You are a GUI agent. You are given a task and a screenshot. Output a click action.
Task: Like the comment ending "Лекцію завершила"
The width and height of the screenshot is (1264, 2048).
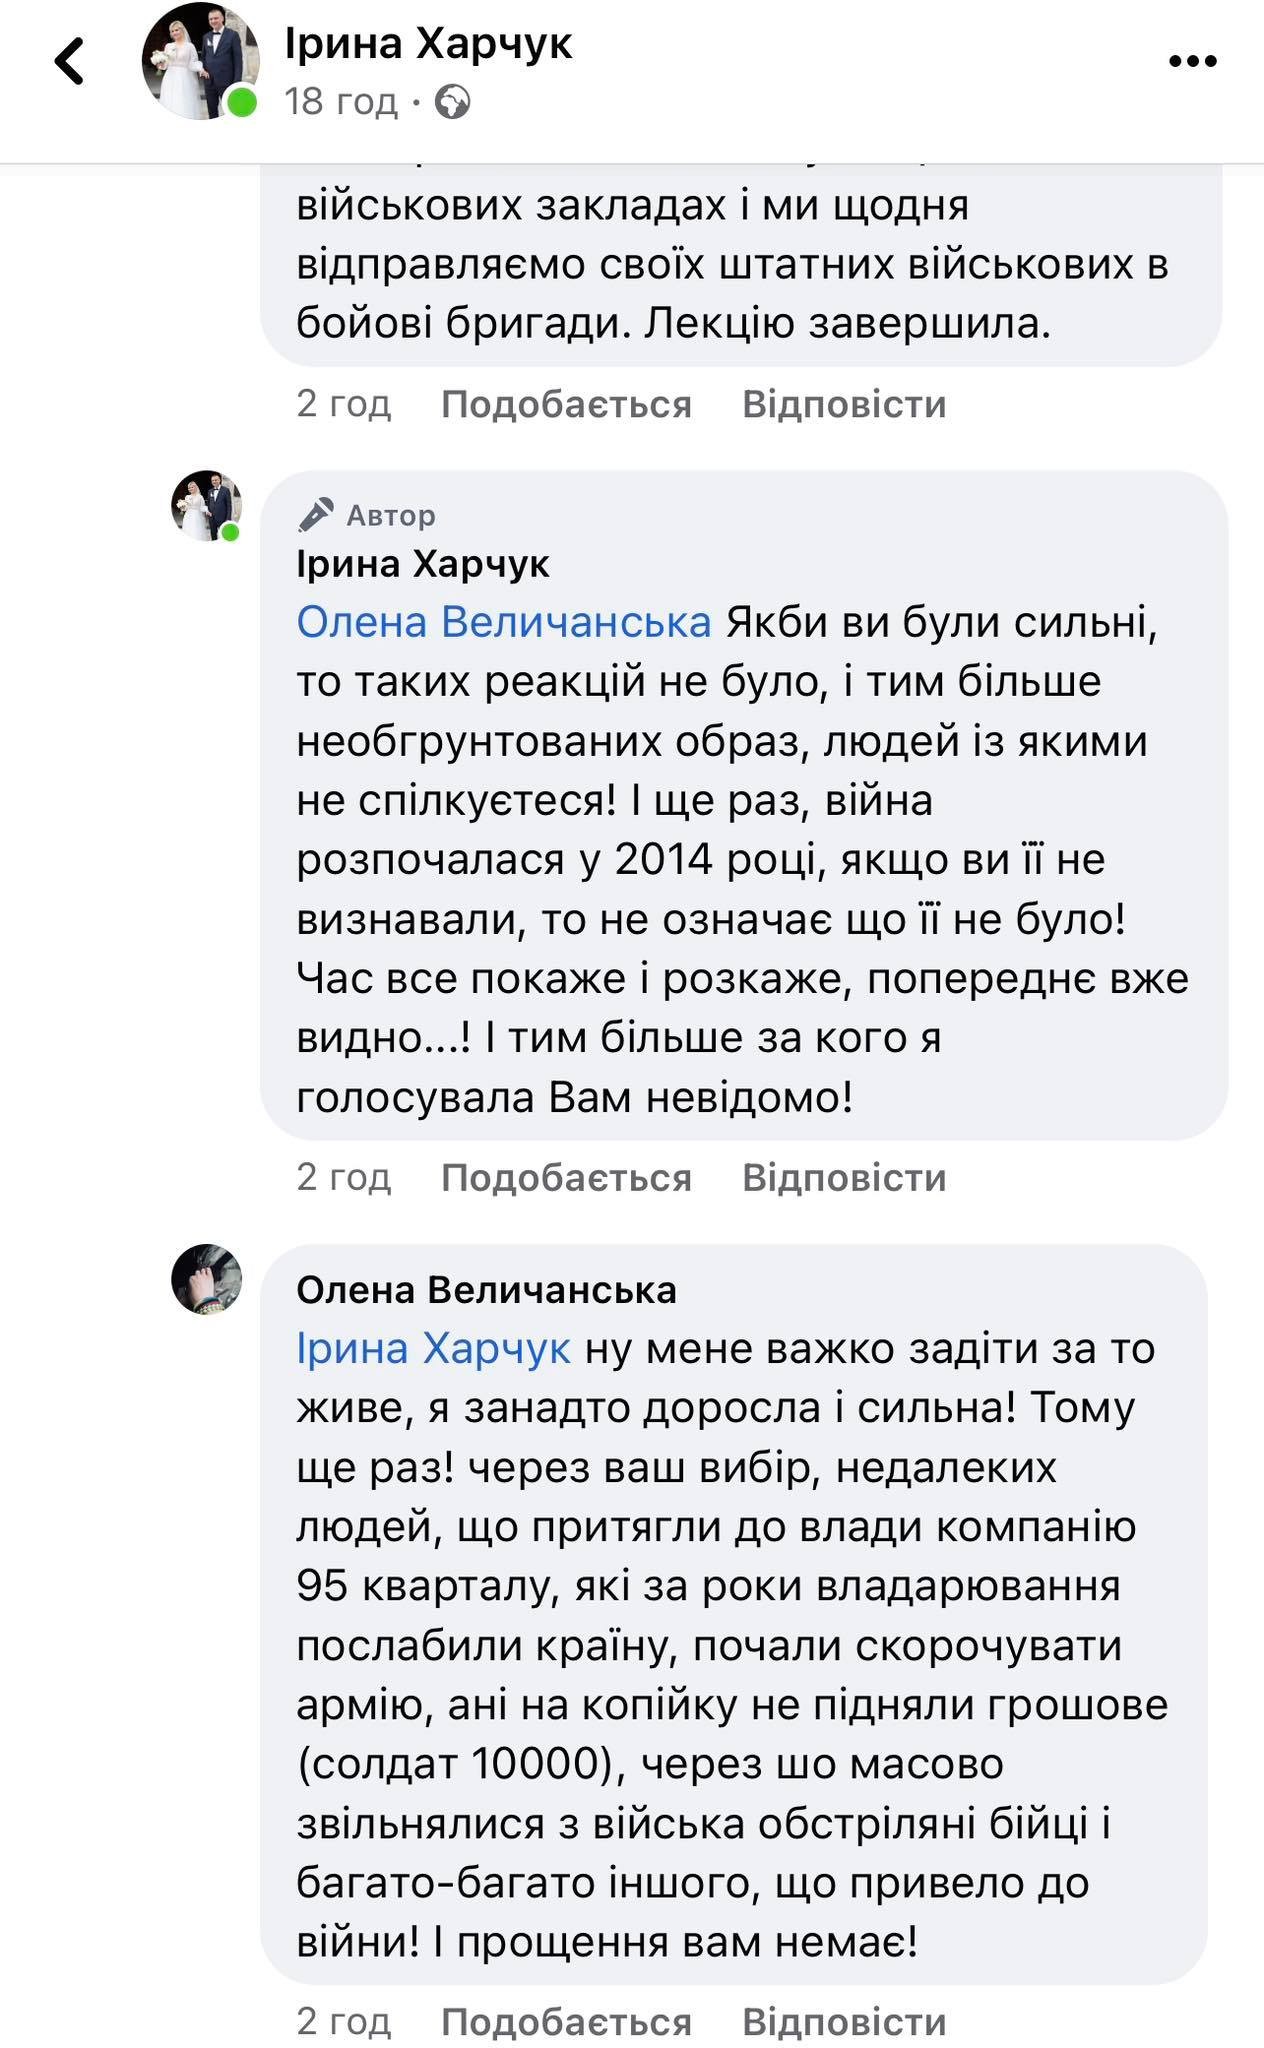coord(566,404)
